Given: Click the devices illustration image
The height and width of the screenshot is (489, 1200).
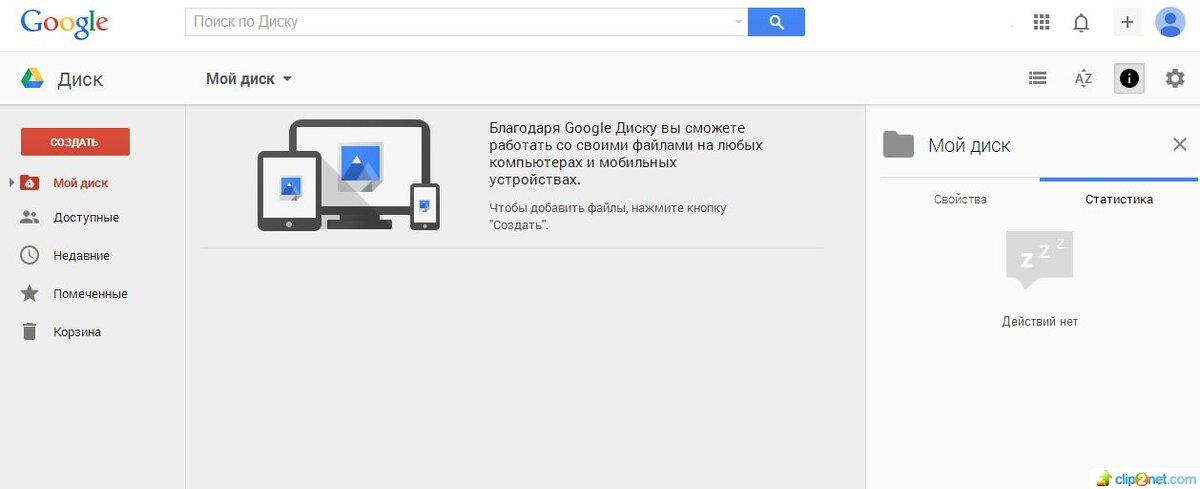Looking at the screenshot, I should [x=348, y=175].
